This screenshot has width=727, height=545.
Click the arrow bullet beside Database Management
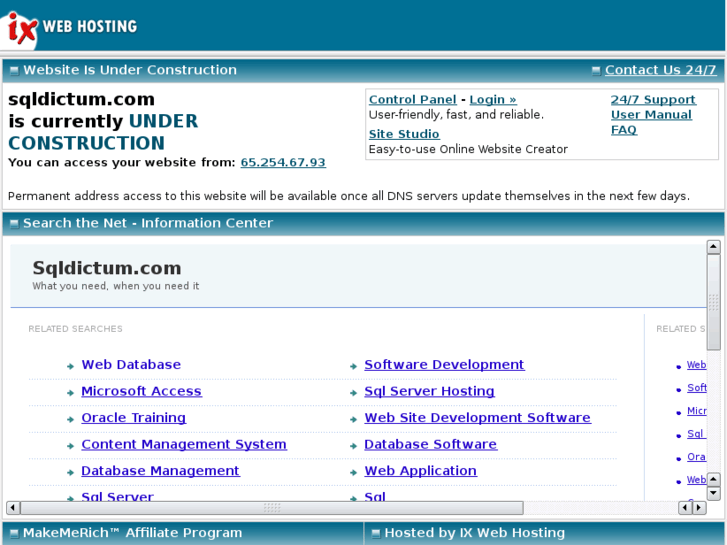point(70,472)
